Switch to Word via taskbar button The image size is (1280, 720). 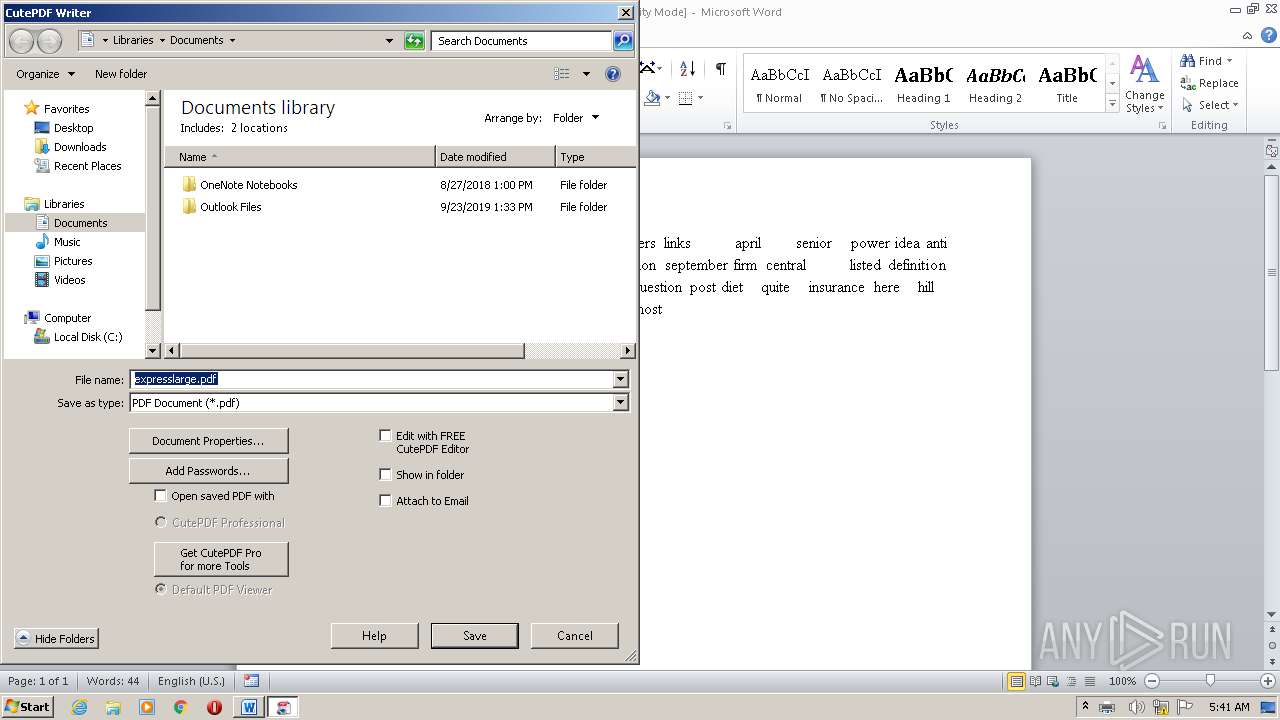(x=249, y=707)
